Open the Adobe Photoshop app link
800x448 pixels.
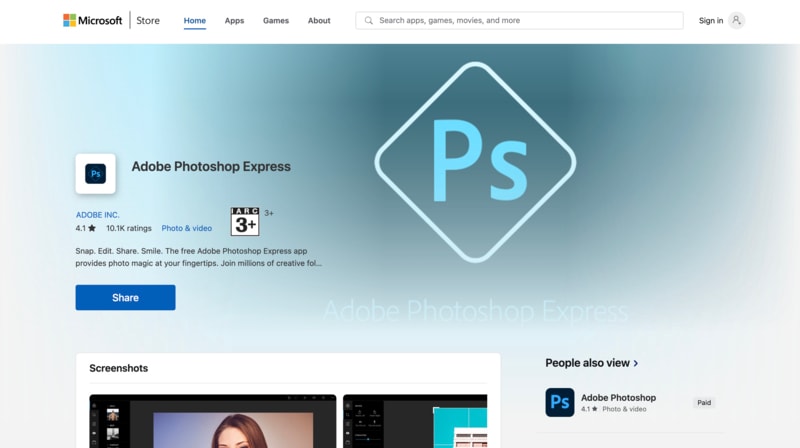[x=618, y=397]
